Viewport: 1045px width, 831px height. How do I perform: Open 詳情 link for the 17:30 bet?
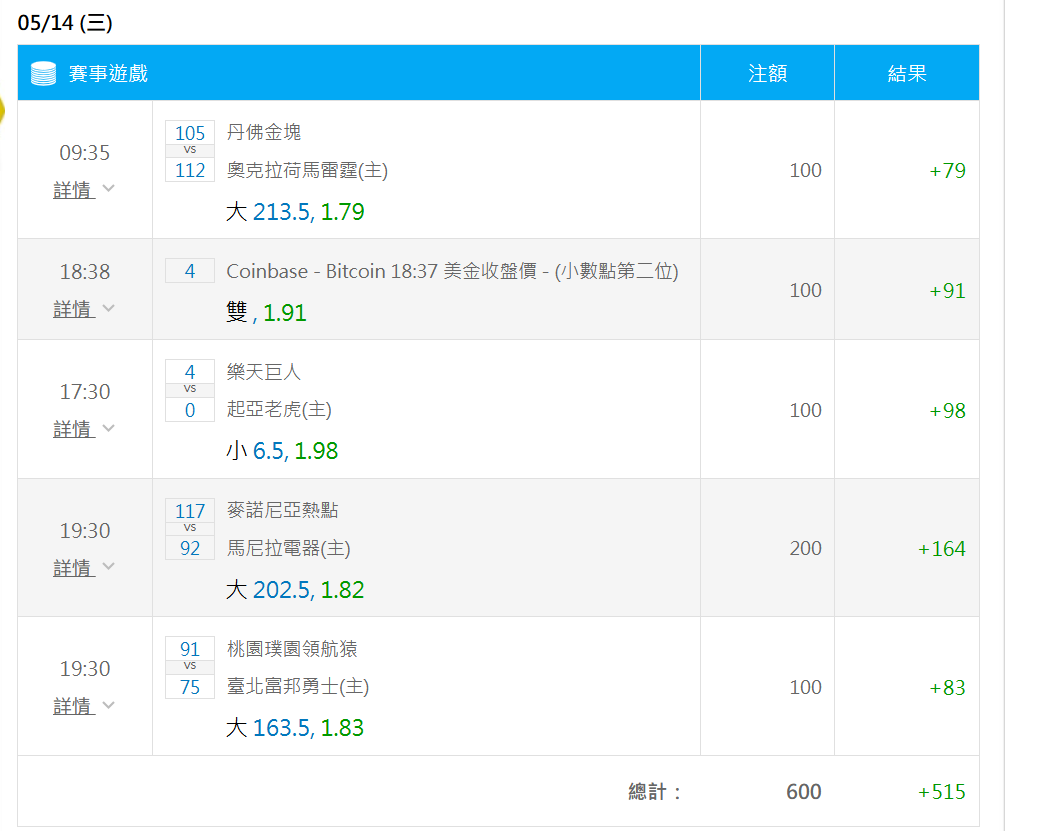73,429
